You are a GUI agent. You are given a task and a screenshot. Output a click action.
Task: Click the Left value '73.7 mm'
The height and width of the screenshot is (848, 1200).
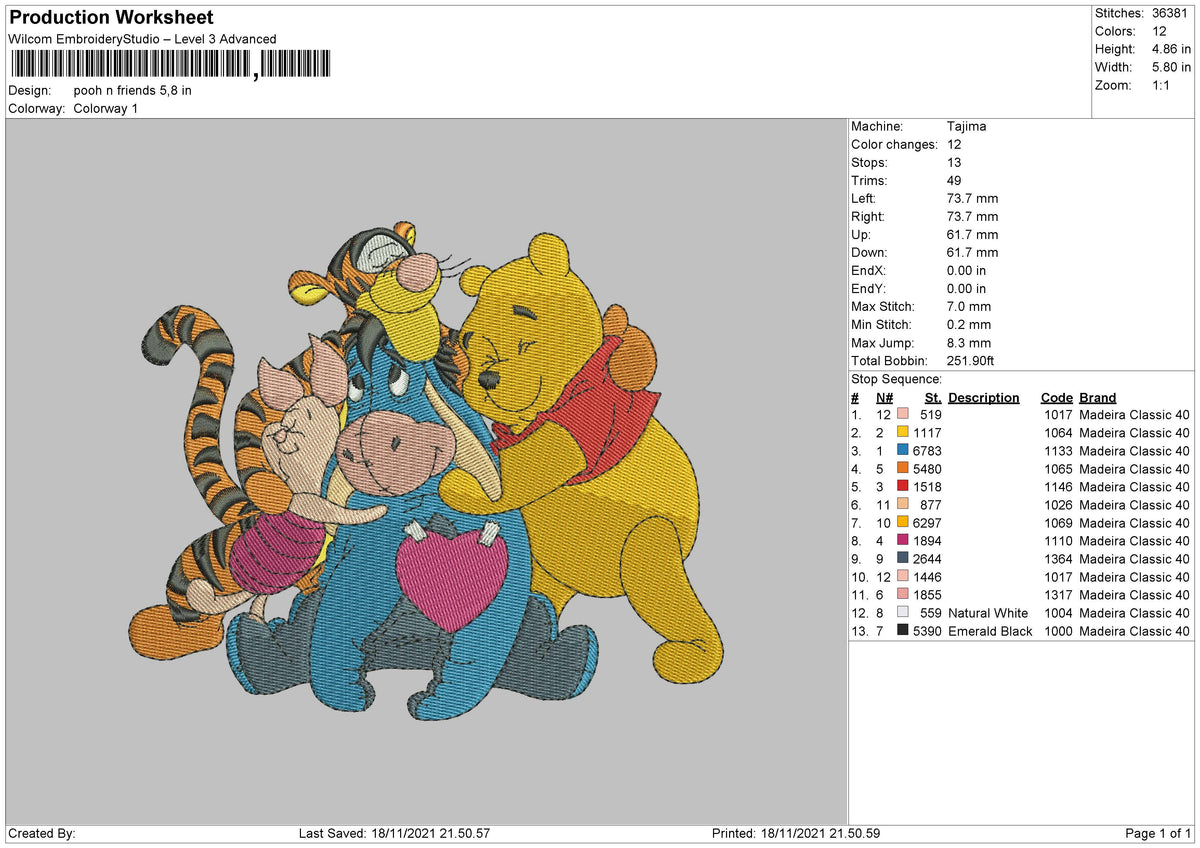click(972, 199)
